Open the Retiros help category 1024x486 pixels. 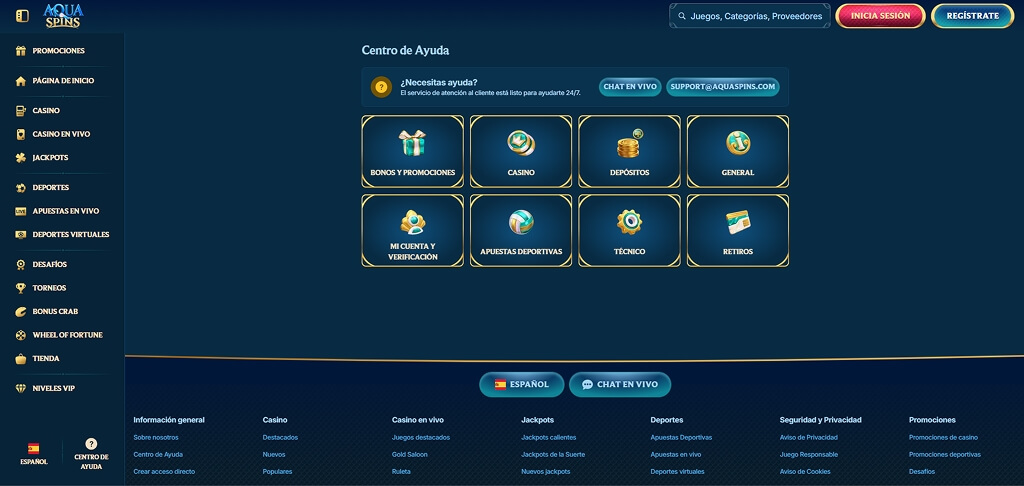(738, 231)
